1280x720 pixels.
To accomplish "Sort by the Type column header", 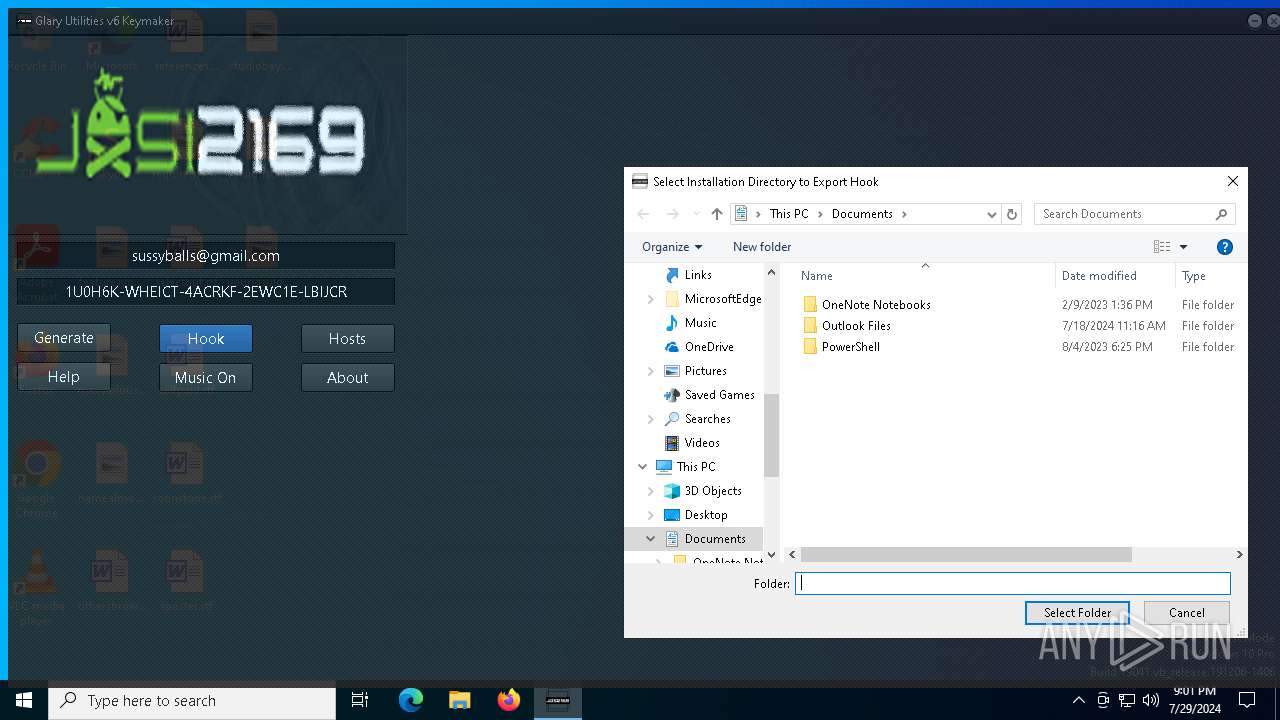I will [x=1194, y=276].
